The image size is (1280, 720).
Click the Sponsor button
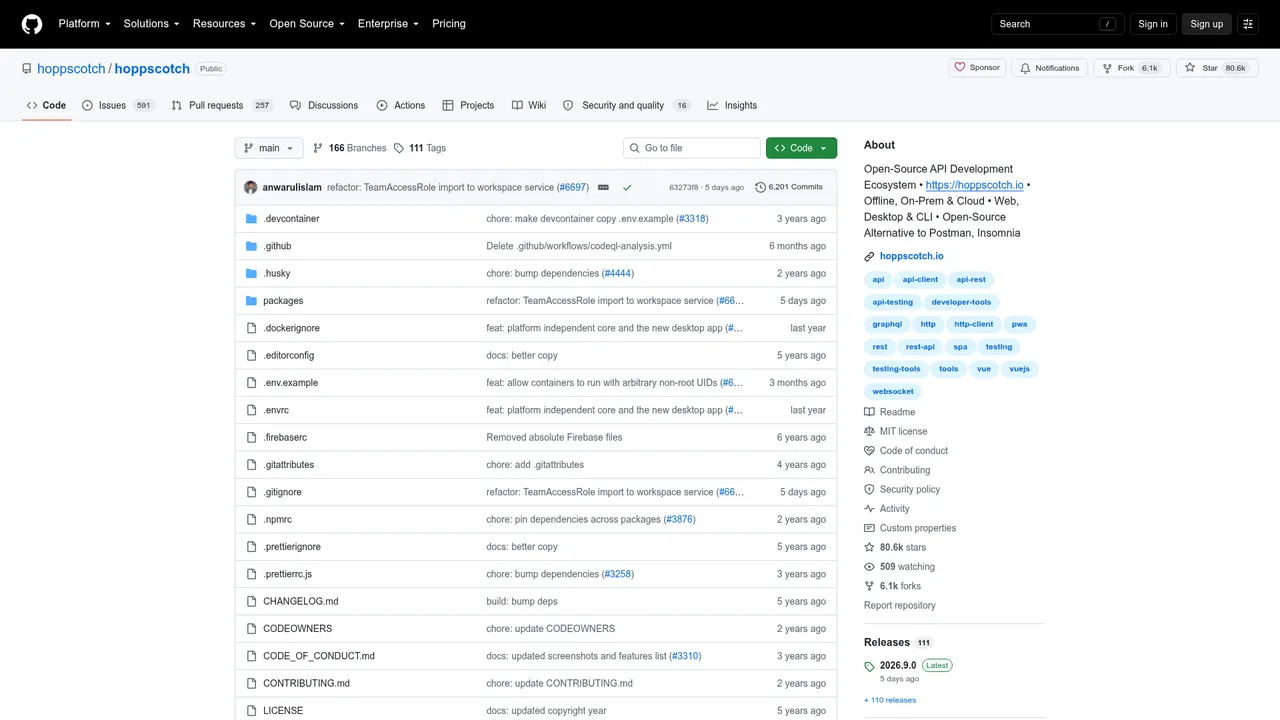977,68
